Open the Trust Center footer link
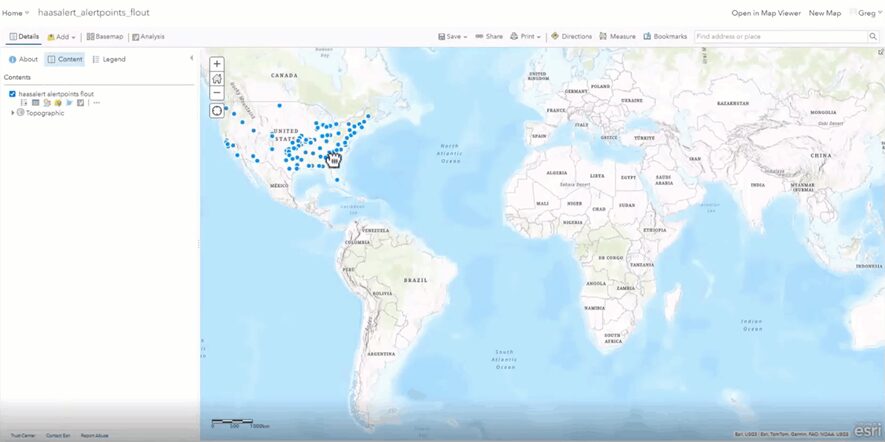The width and height of the screenshot is (885, 442). tap(23, 436)
